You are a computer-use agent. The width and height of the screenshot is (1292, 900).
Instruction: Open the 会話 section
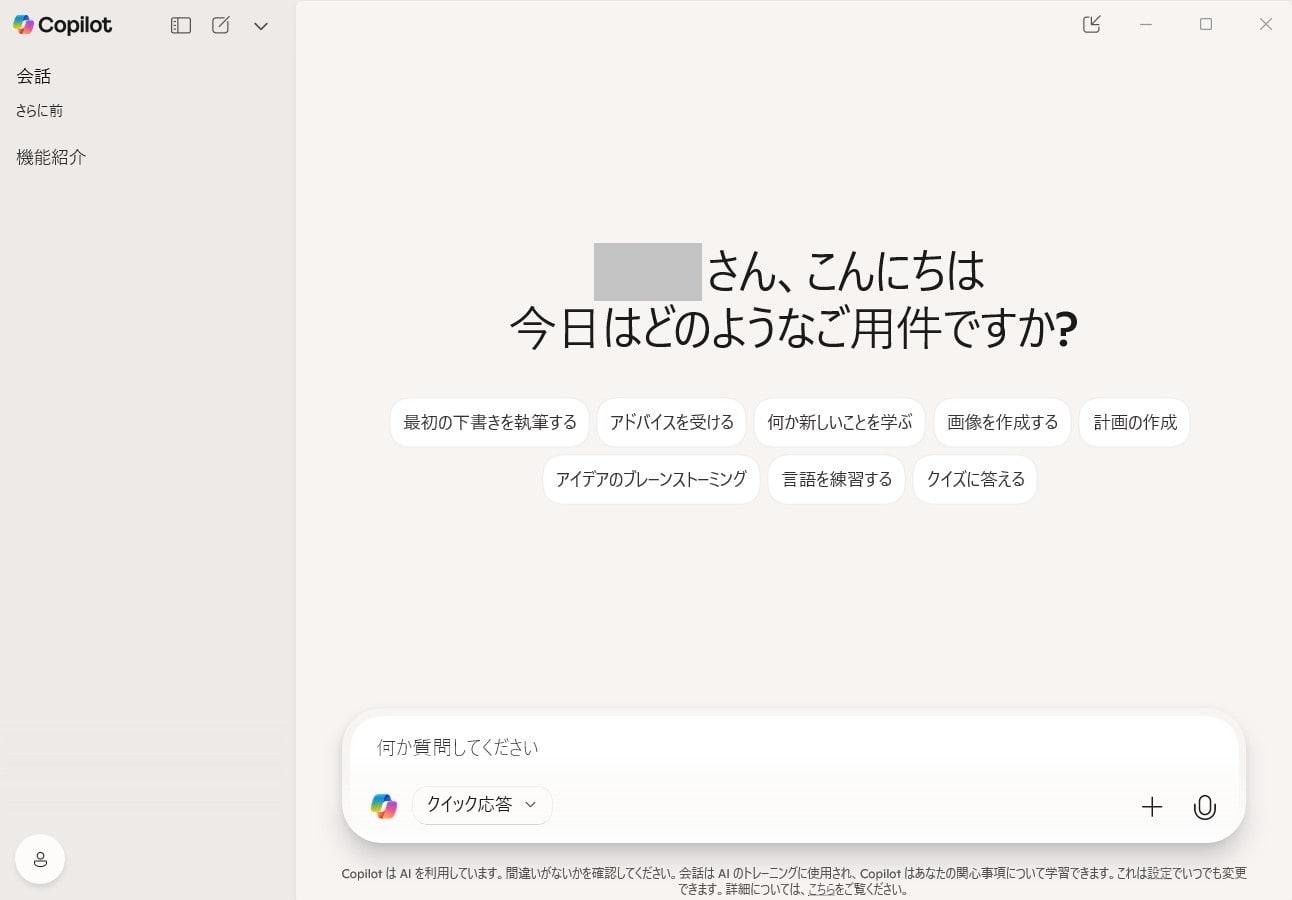33,75
